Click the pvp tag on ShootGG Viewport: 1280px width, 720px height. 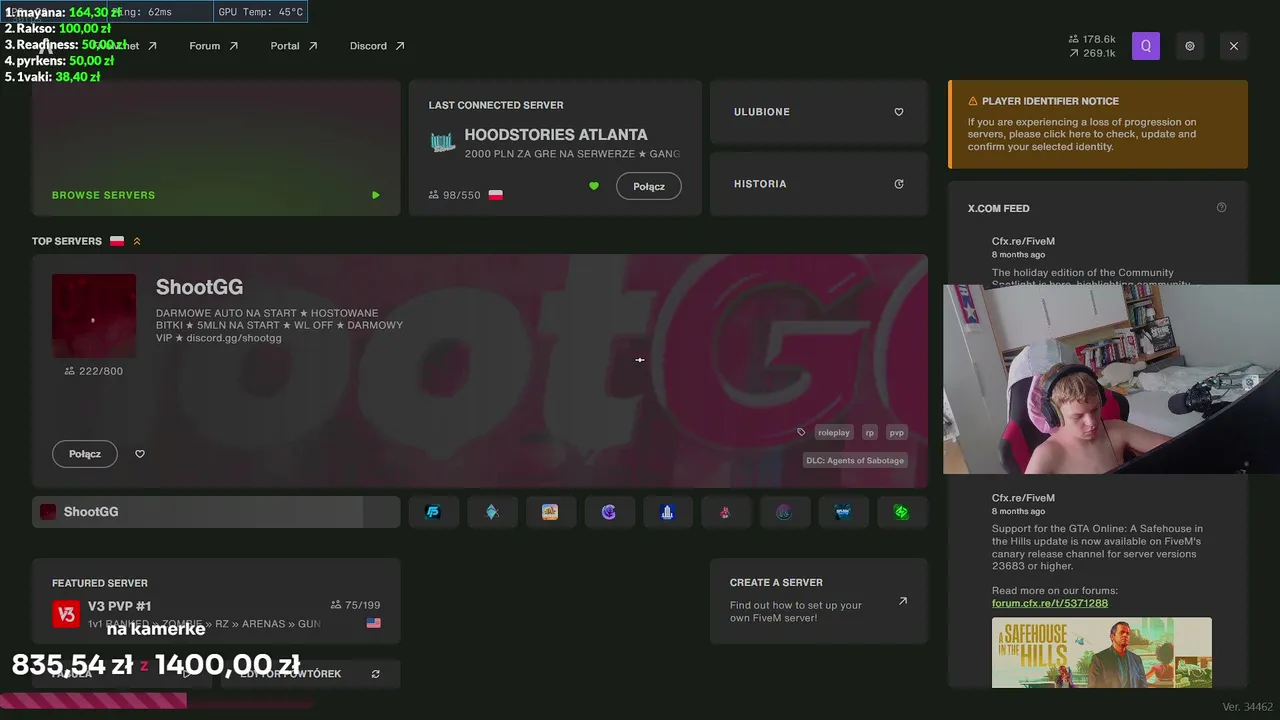[x=897, y=433]
